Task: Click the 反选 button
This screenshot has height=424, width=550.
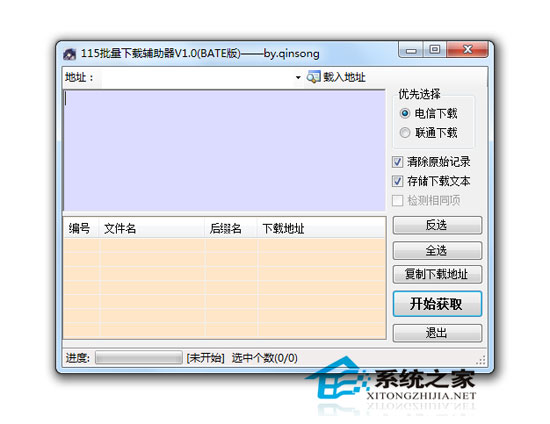Action: [437, 225]
